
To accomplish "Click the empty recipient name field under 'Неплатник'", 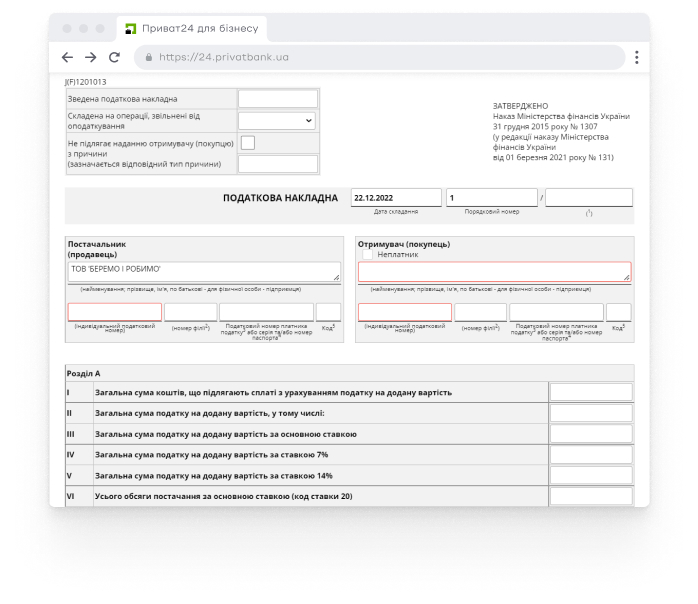I will tap(494, 271).
